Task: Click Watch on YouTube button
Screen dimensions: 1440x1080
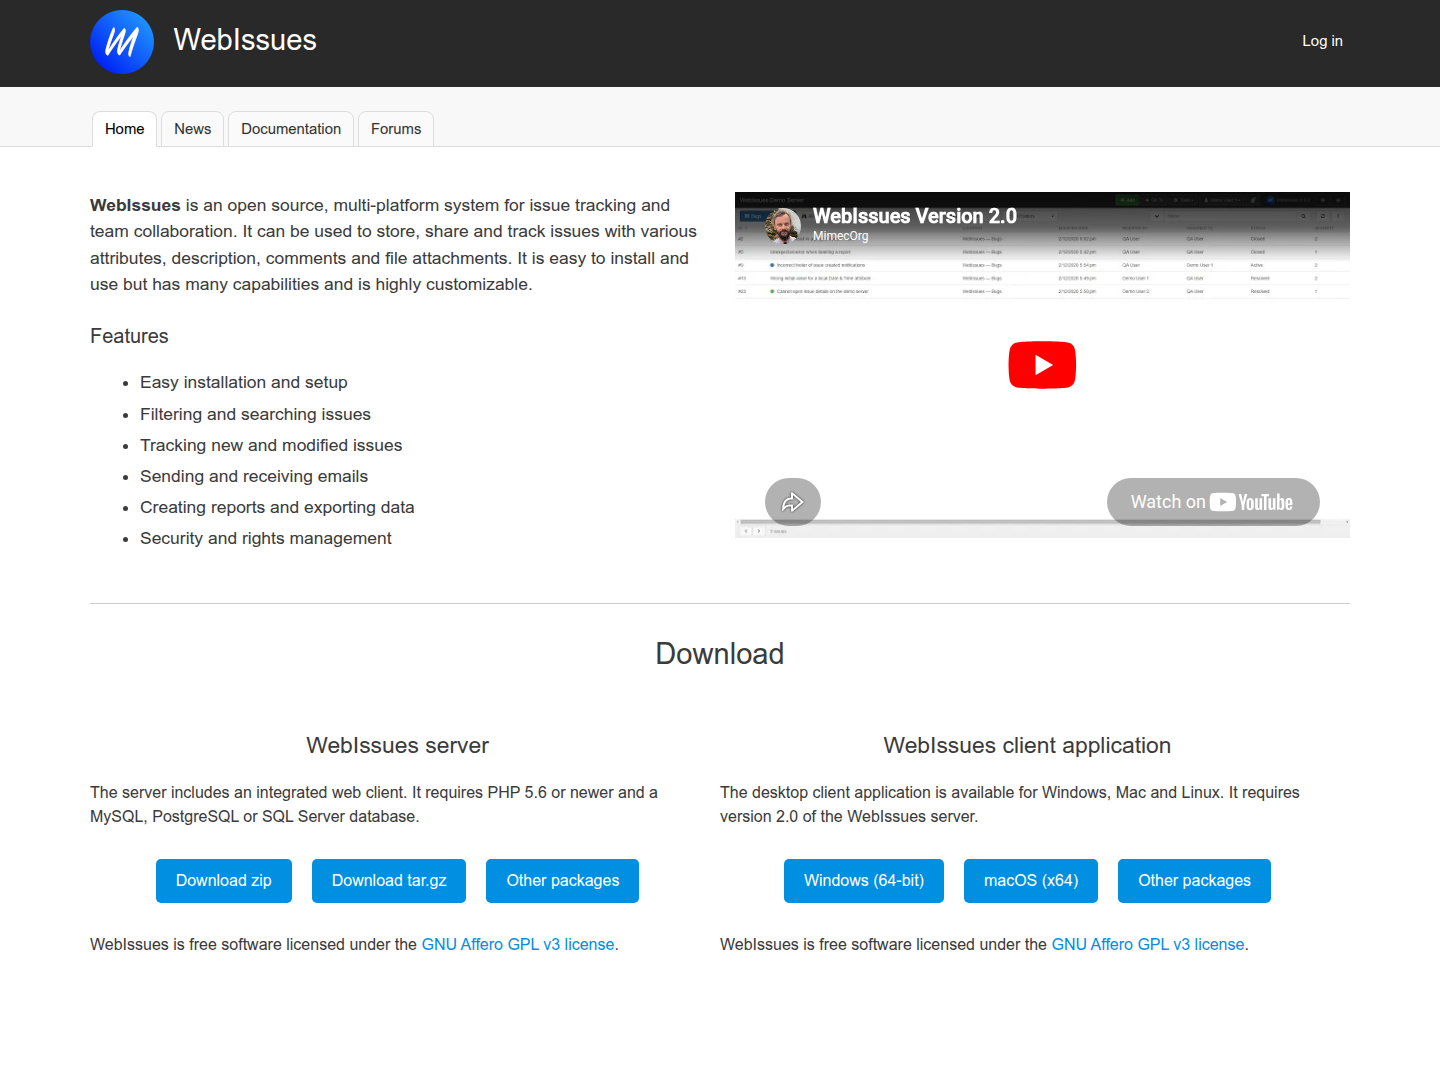Action: [1213, 502]
